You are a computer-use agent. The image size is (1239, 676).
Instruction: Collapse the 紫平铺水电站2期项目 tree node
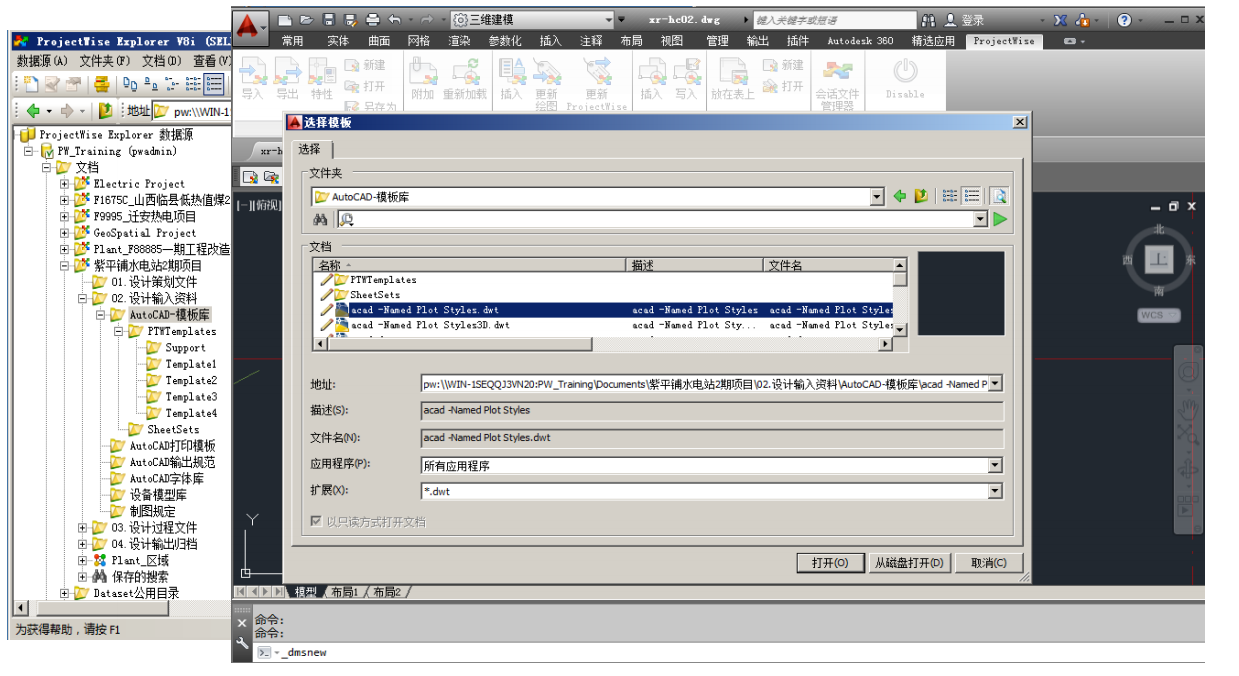(x=65, y=265)
